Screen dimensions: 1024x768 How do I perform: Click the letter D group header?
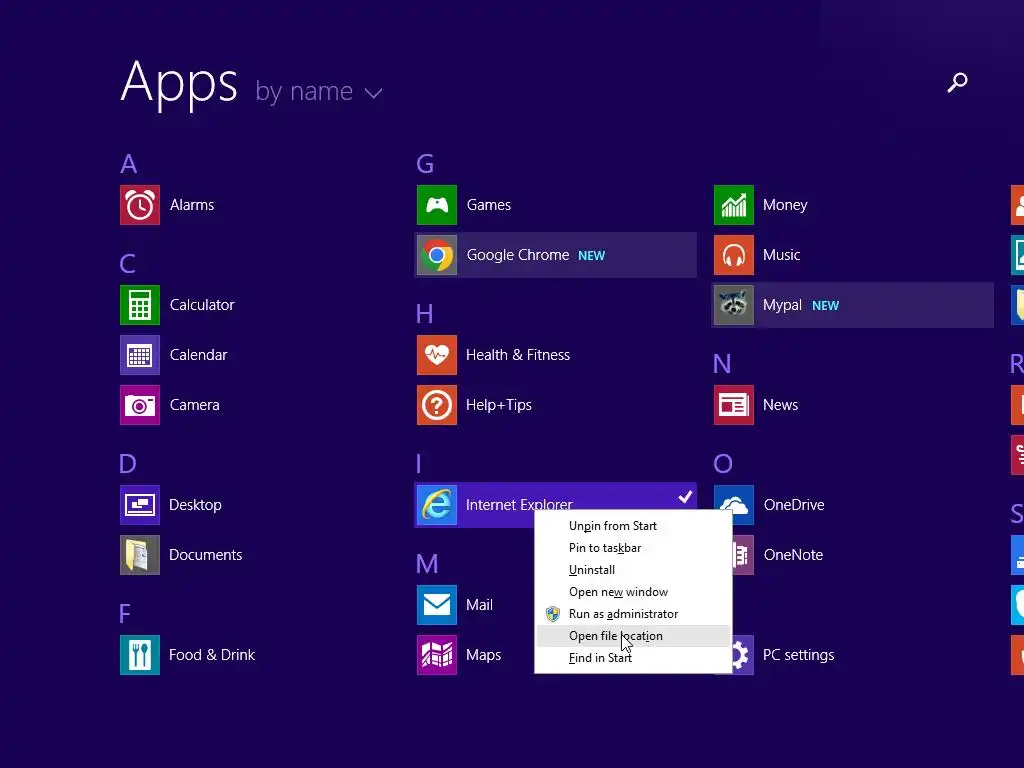128,464
